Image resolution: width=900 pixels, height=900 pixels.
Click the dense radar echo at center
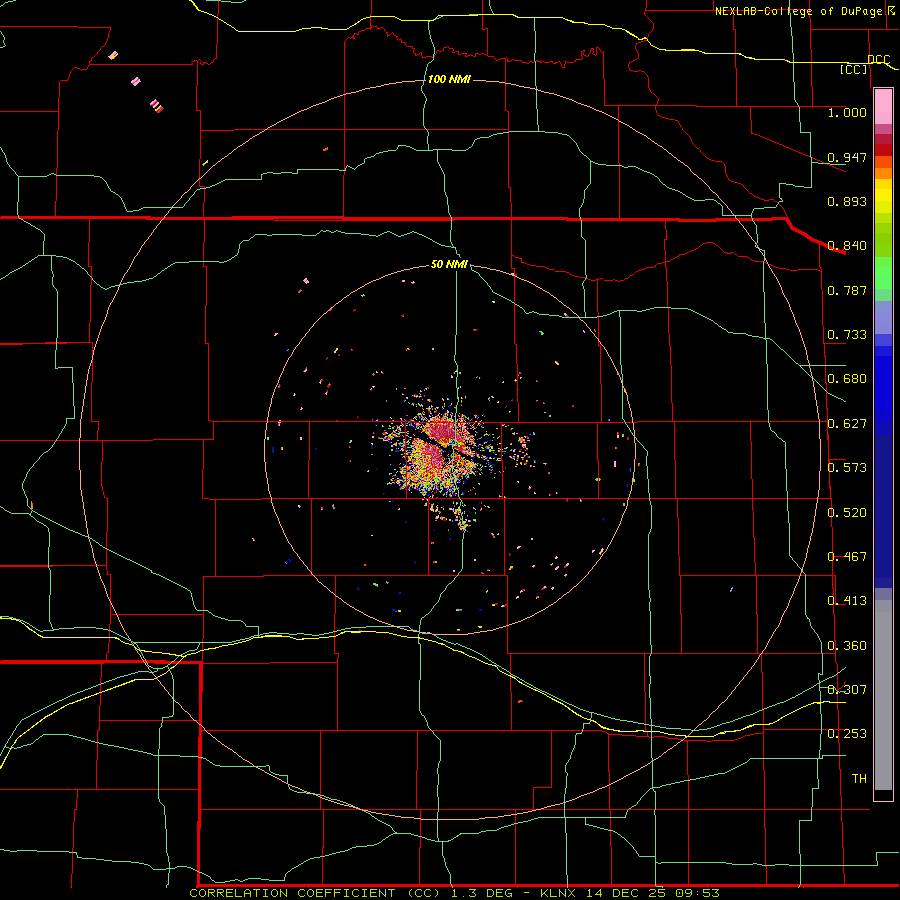pyautogui.click(x=439, y=451)
